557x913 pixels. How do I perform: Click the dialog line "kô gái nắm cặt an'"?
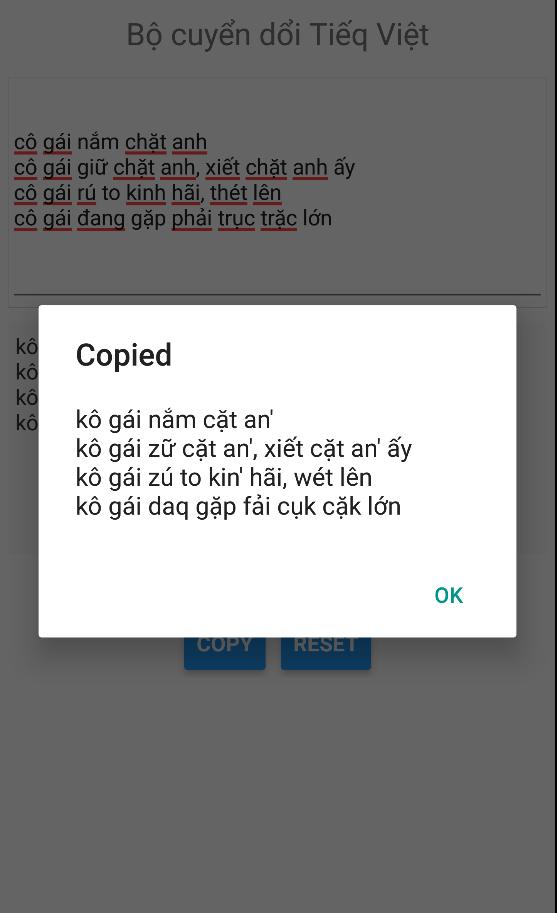click(x=174, y=420)
